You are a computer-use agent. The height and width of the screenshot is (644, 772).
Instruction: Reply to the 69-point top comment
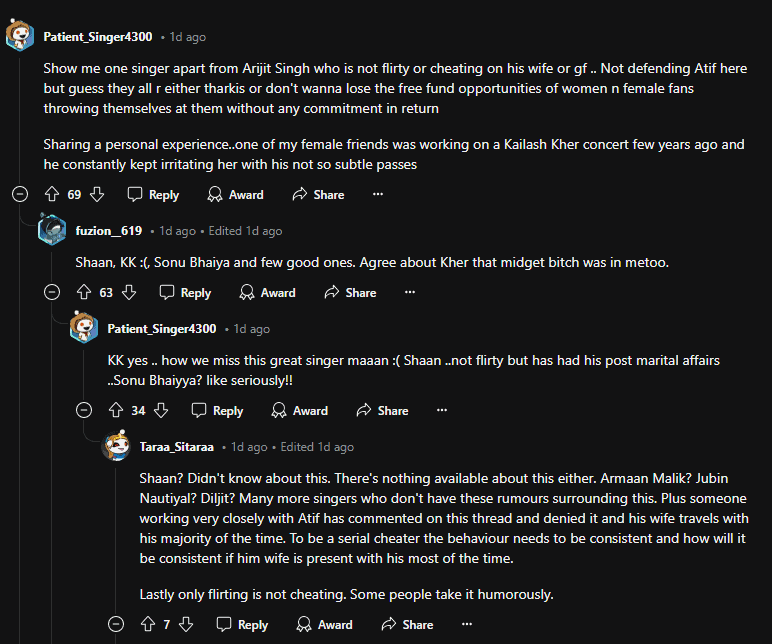click(153, 194)
